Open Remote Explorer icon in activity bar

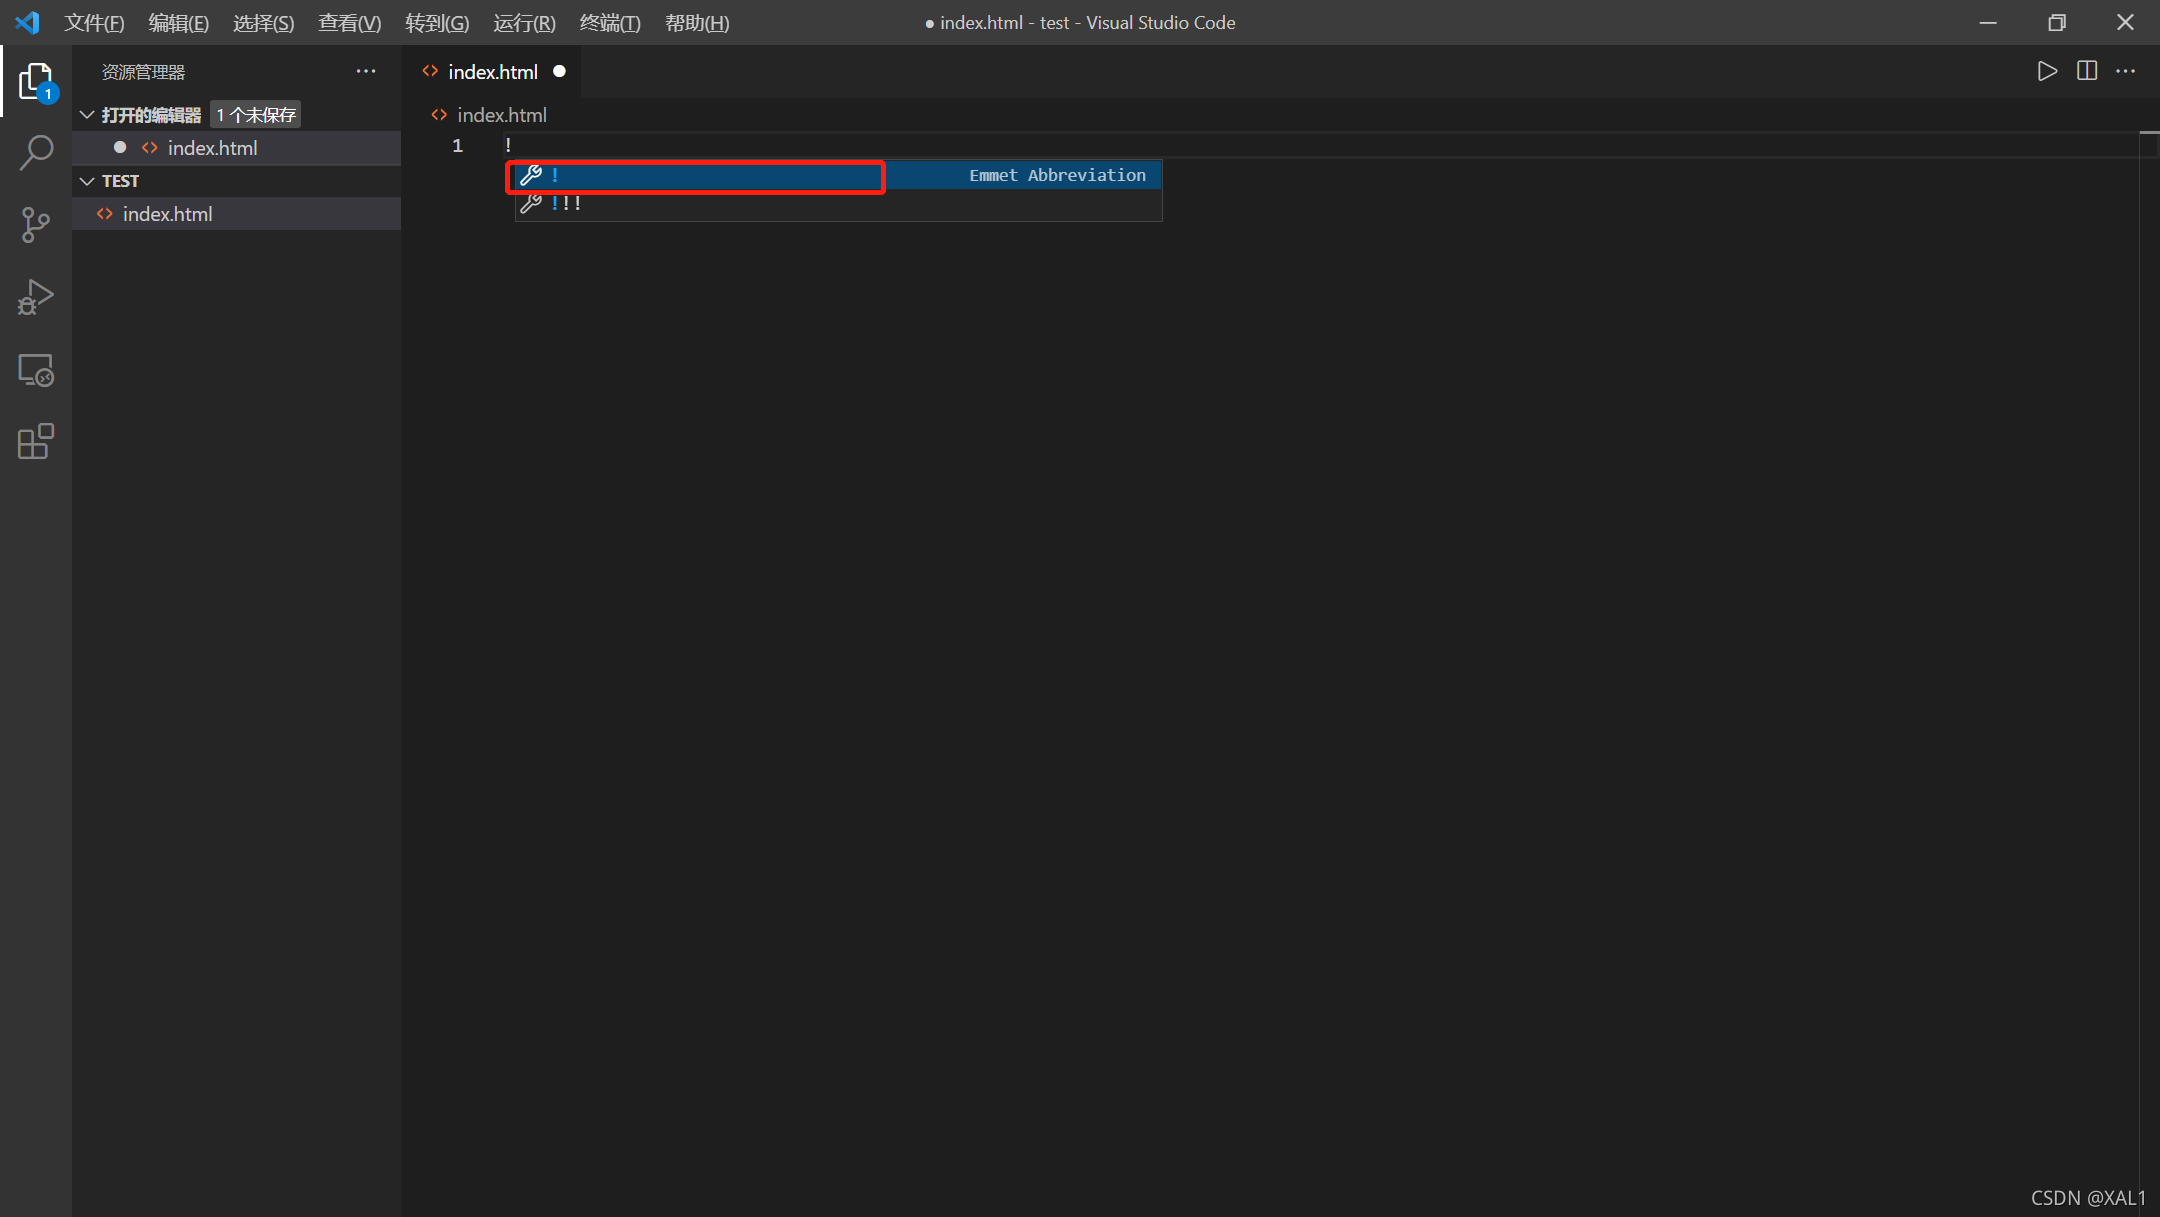click(36, 370)
